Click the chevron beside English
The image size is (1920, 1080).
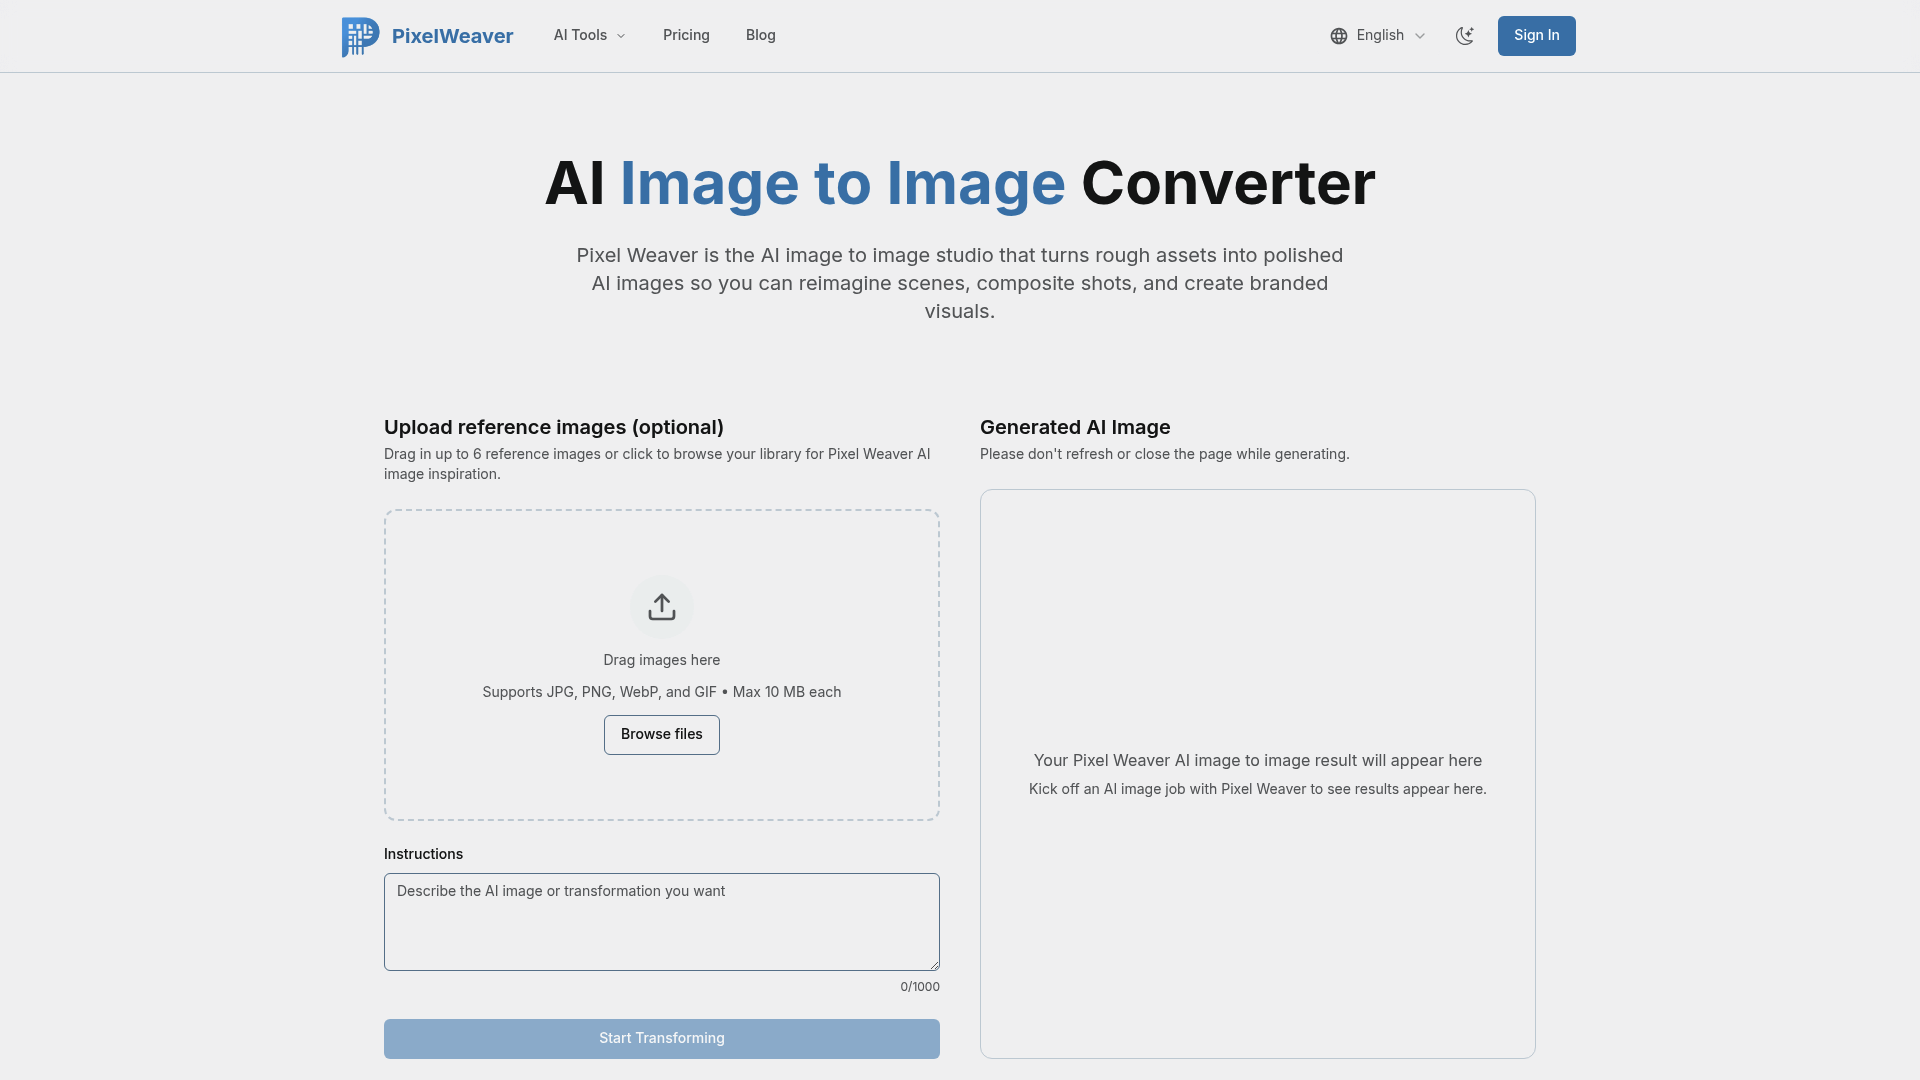(x=1420, y=35)
